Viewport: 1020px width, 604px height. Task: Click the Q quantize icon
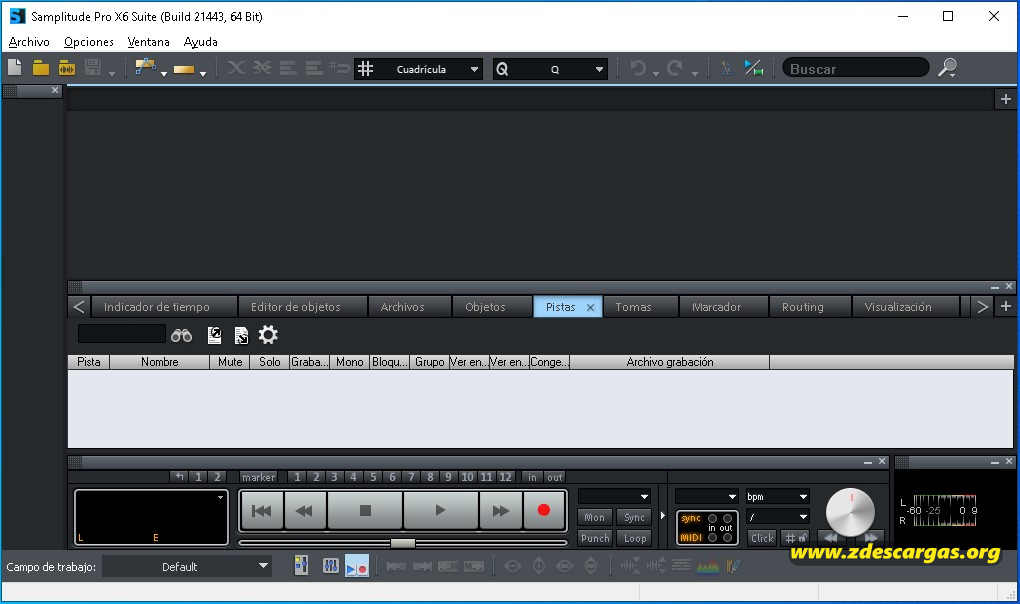[x=502, y=69]
